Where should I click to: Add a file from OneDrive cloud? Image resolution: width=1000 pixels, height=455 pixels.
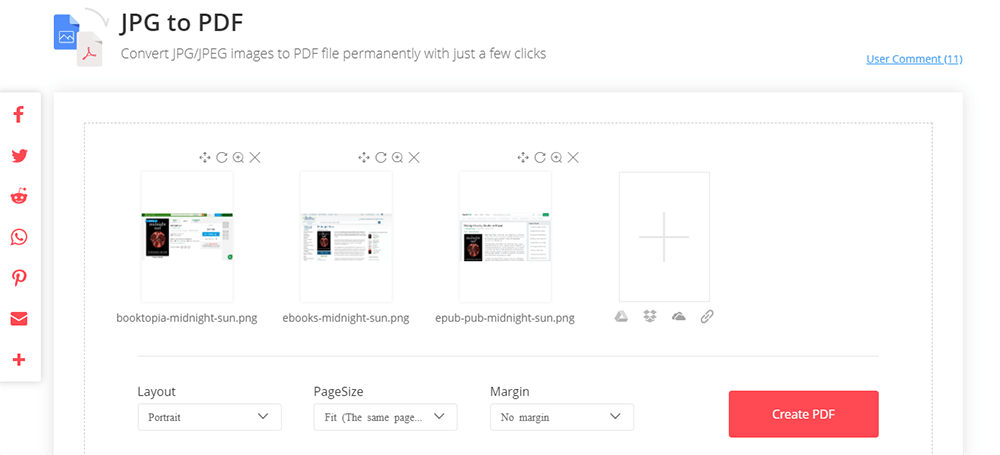[x=679, y=316]
